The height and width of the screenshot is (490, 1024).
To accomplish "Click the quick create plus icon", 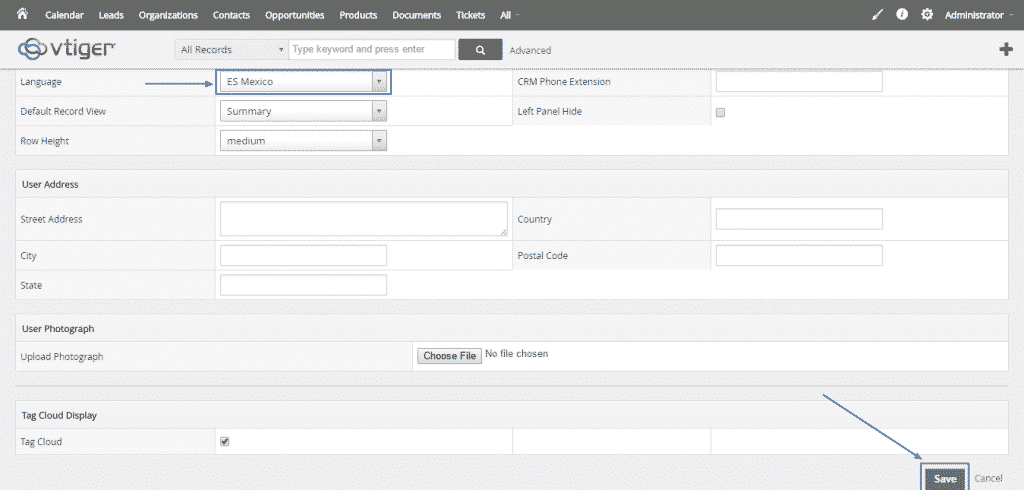I will click(x=1006, y=49).
